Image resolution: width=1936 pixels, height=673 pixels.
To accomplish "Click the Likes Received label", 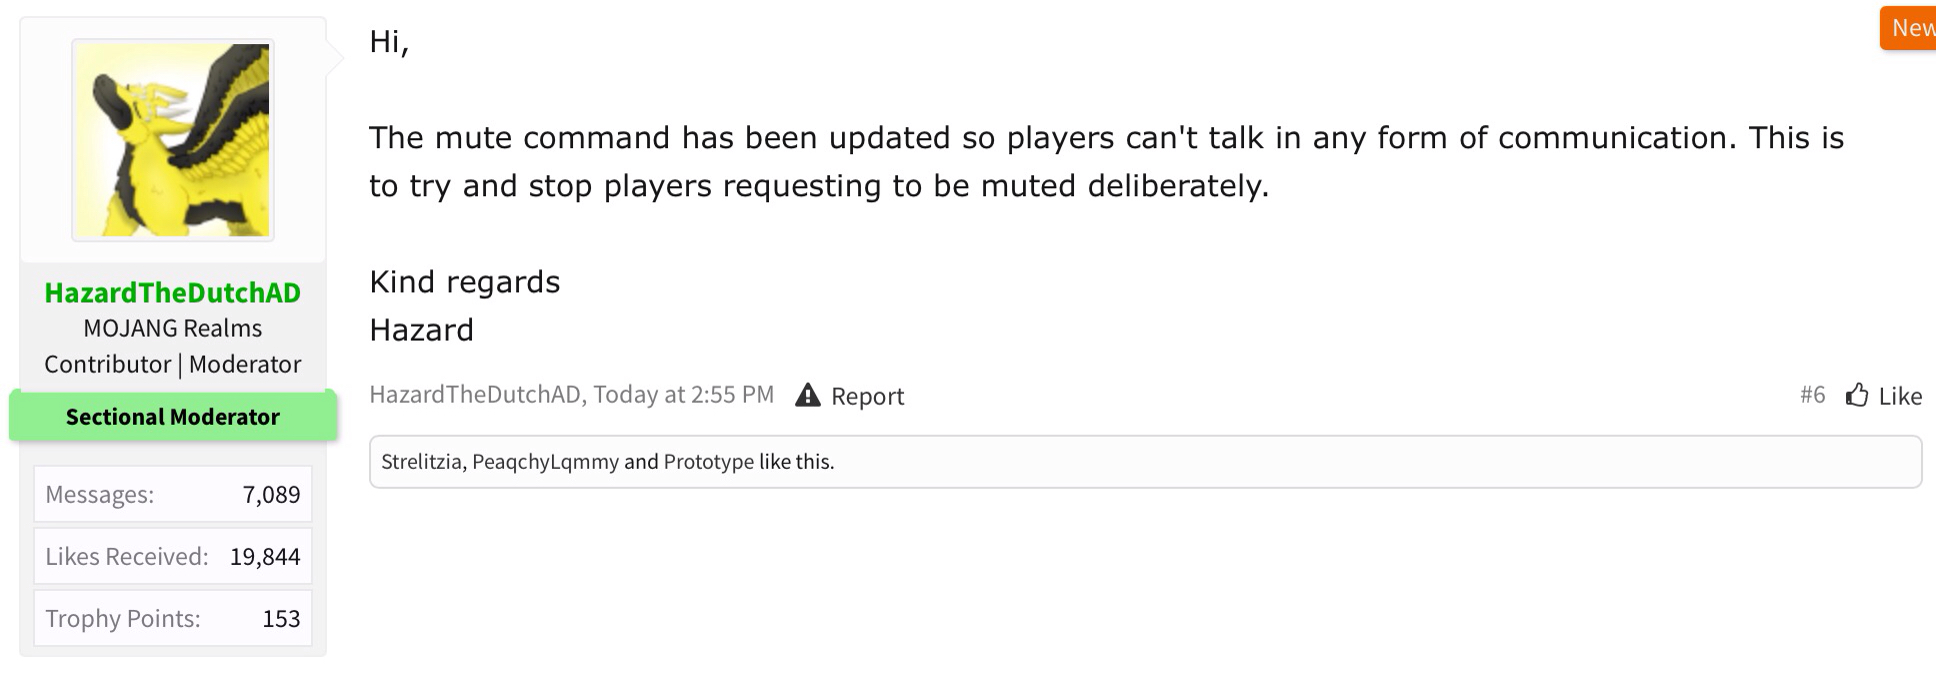I will (127, 557).
